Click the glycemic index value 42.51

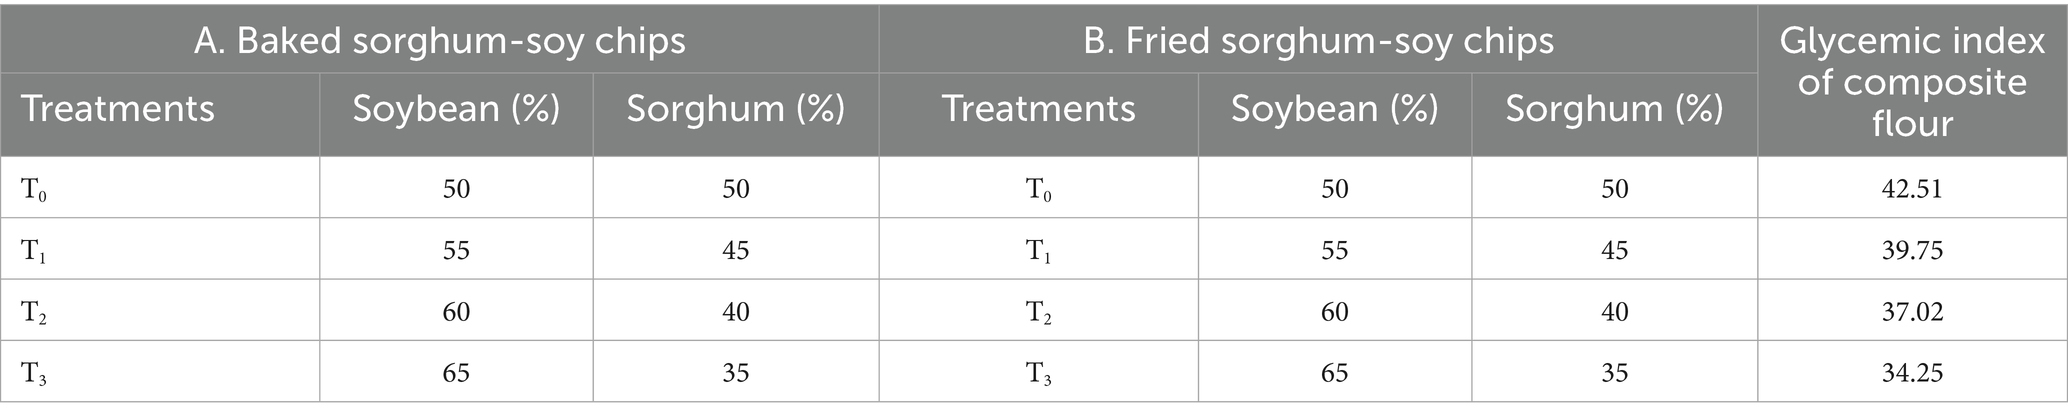click(1911, 189)
